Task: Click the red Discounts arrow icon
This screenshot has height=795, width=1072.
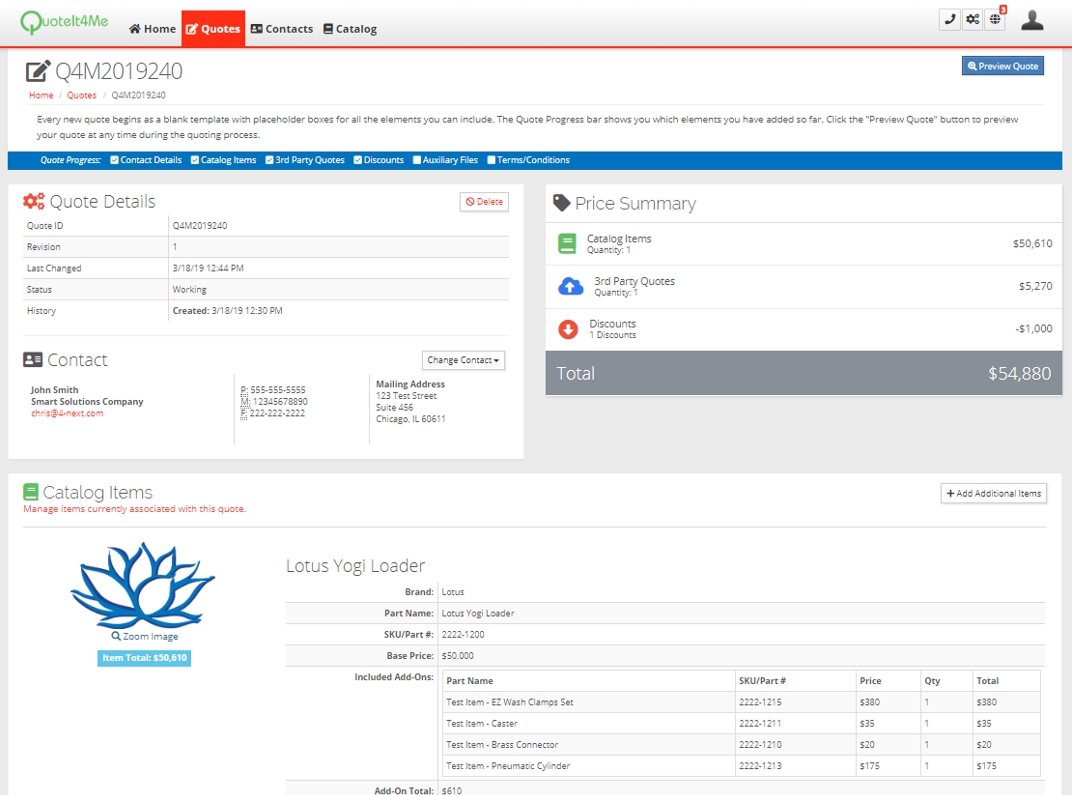Action: coord(567,329)
